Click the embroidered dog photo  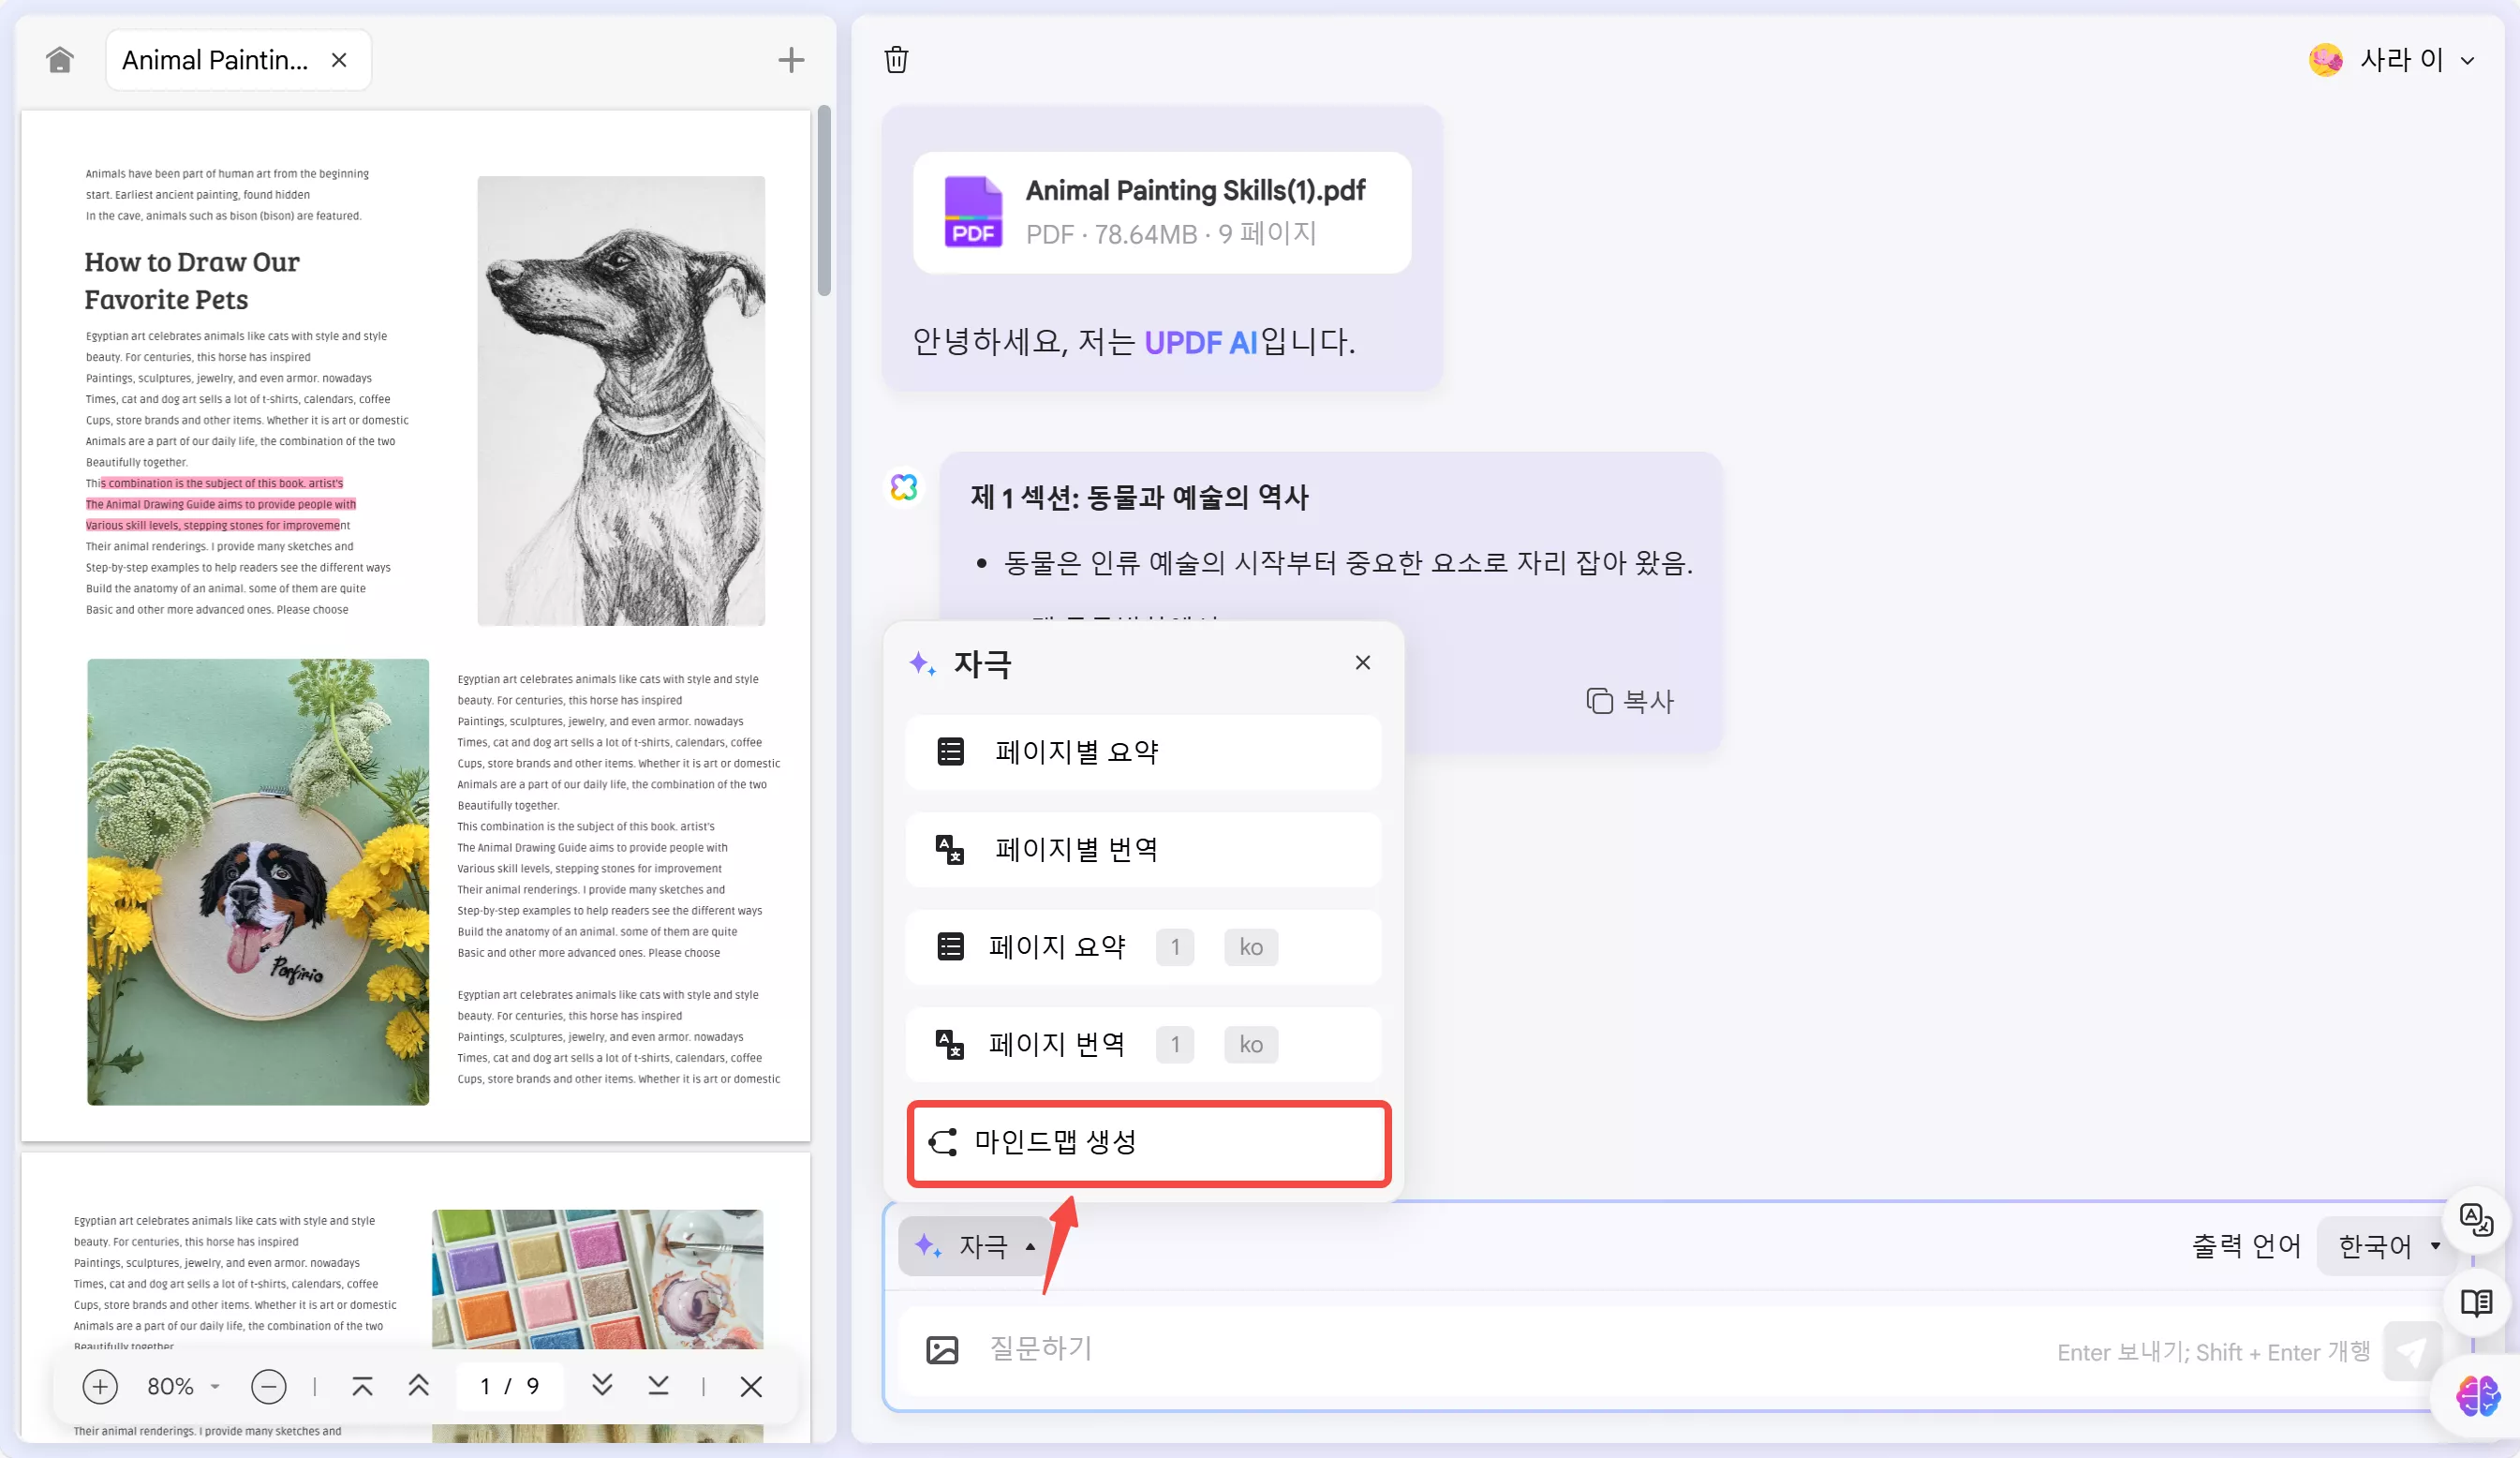click(258, 882)
